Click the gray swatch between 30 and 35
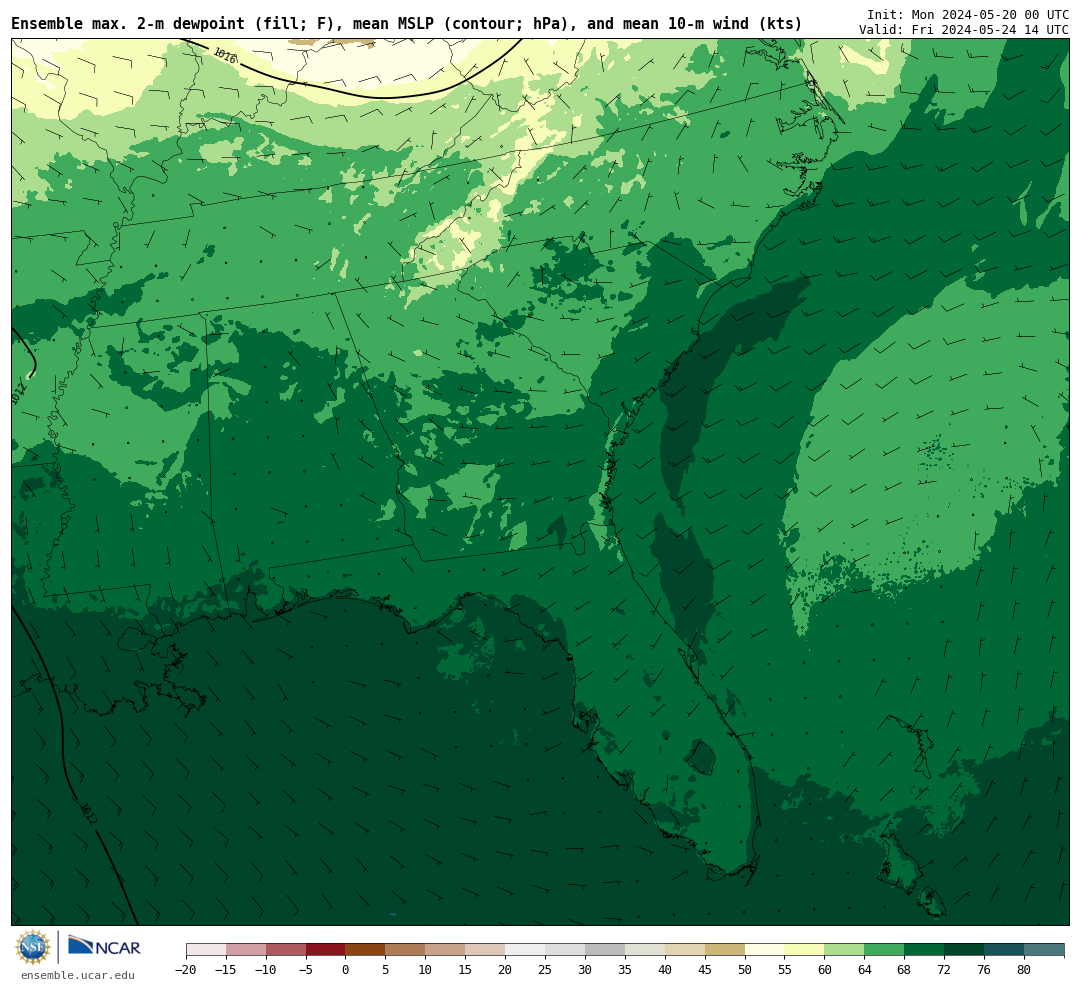This screenshot has width=1080, height=988. [x=605, y=950]
